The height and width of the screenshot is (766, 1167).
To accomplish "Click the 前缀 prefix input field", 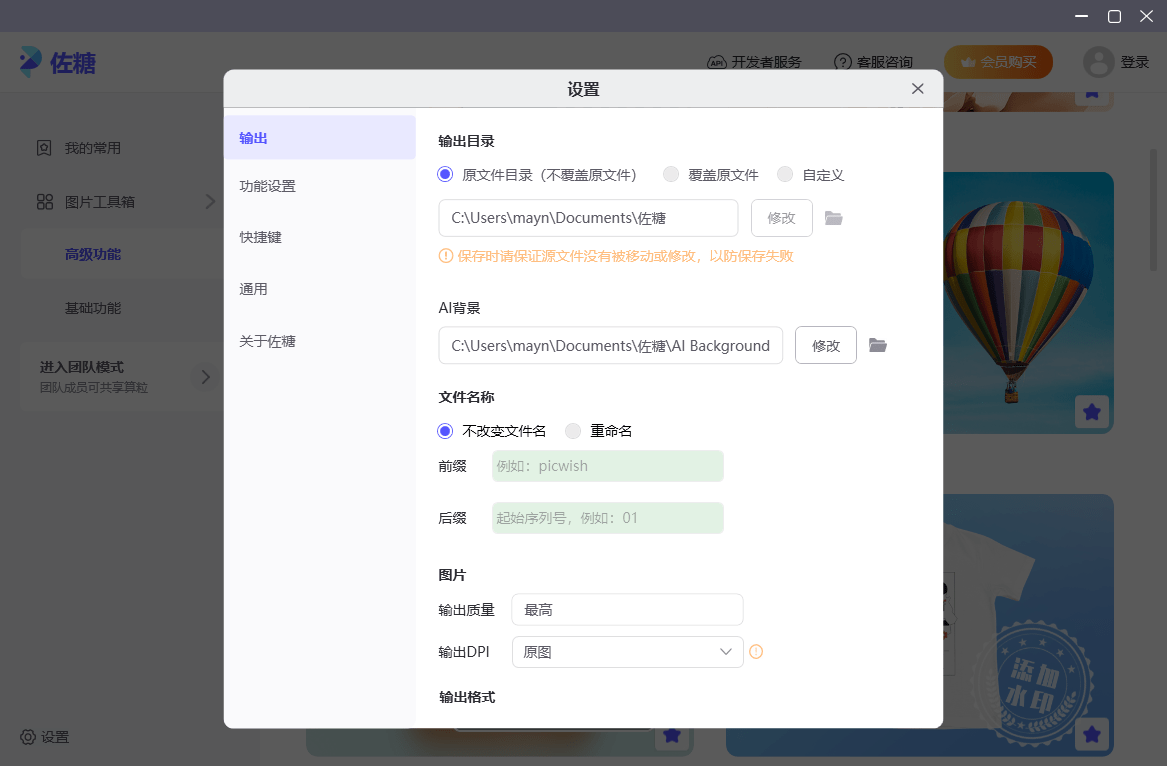I will (607, 465).
